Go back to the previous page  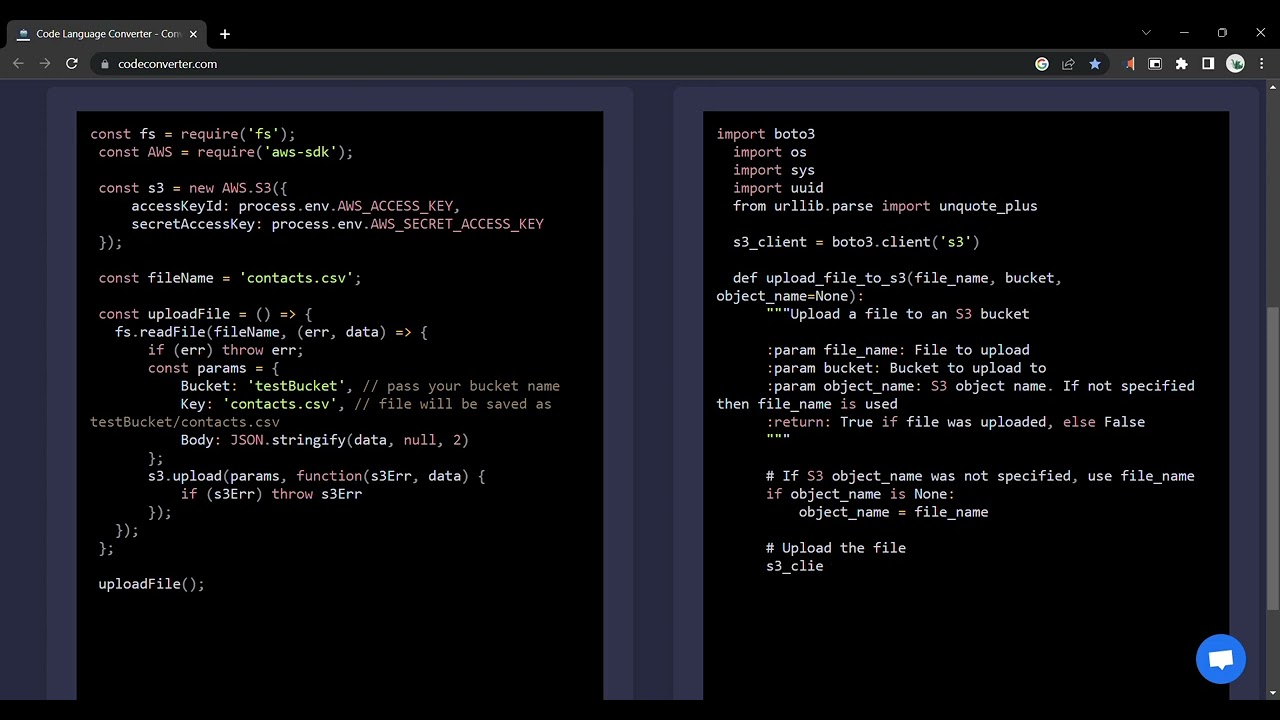(x=18, y=63)
